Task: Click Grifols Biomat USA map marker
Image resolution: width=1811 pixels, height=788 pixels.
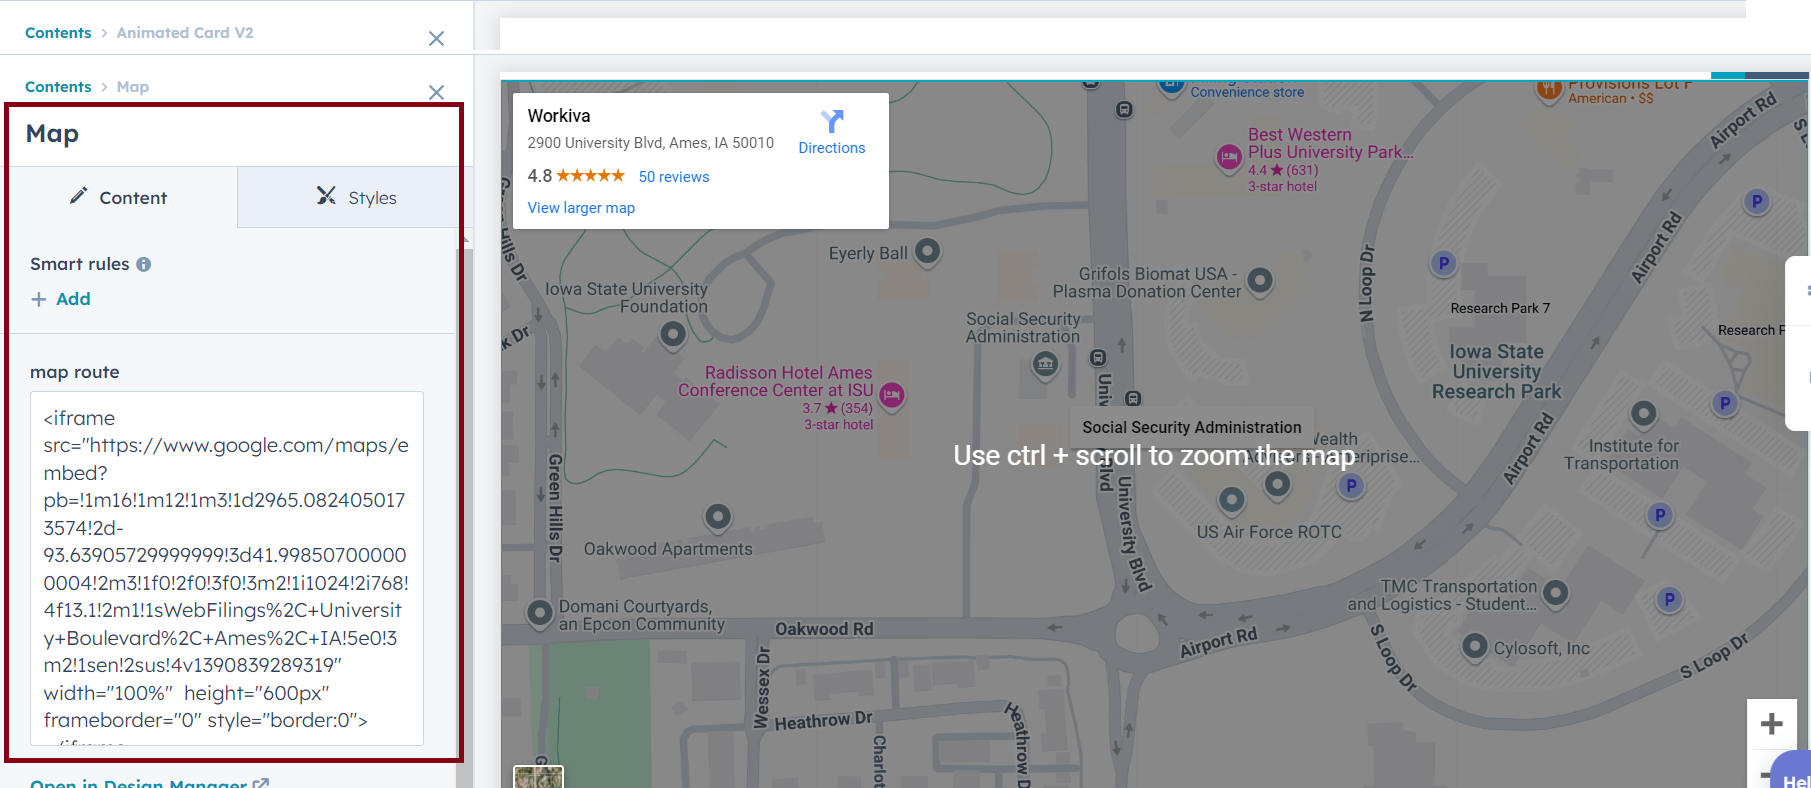Action: coord(1260,281)
